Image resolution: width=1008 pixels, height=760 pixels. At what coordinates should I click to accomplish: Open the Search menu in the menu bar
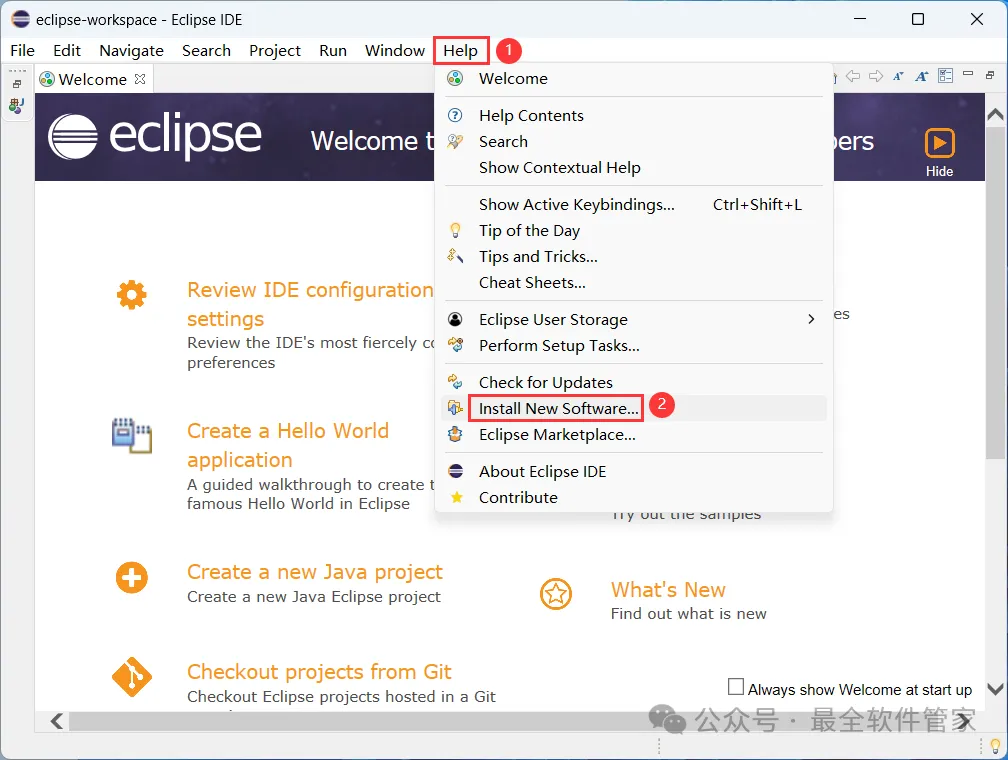click(x=206, y=51)
